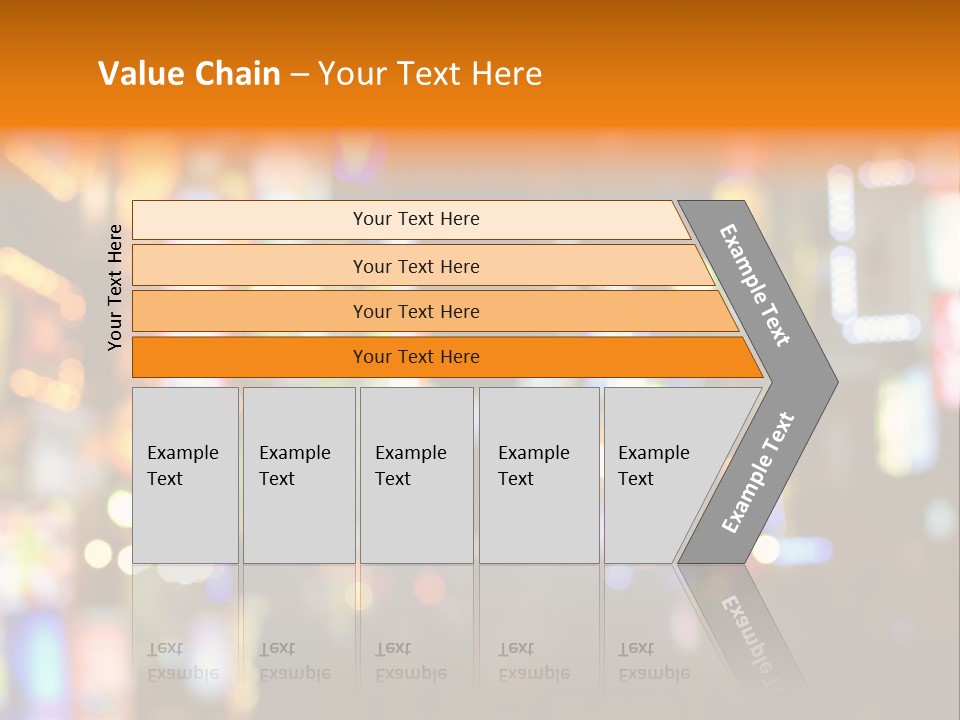Click the second light-orange "Your Text Here" bar
This screenshot has height=720, width=960.
pos(415,266)
